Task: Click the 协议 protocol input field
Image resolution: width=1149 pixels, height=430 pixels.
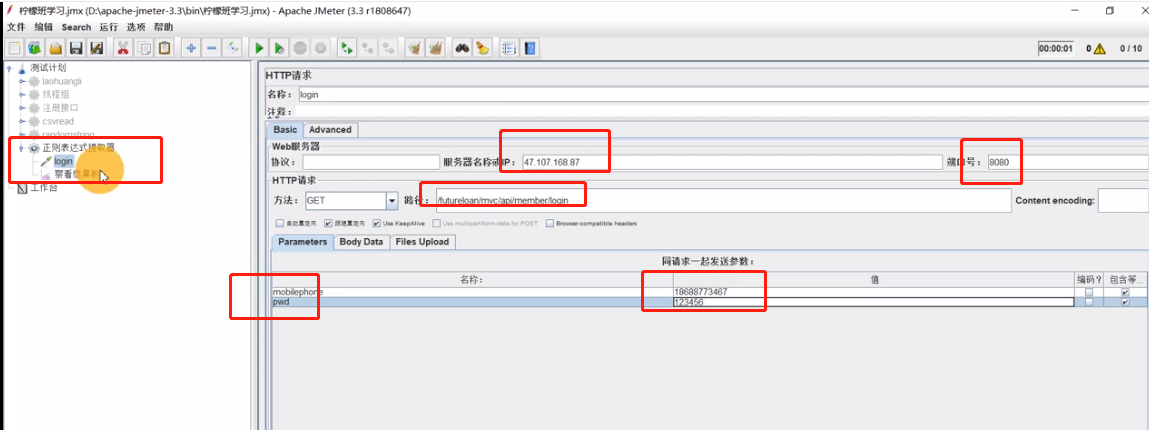Action: coord(370,162)
